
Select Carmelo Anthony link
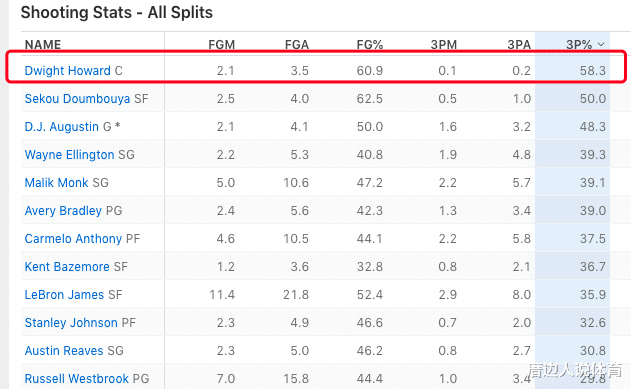click(73, 239)
